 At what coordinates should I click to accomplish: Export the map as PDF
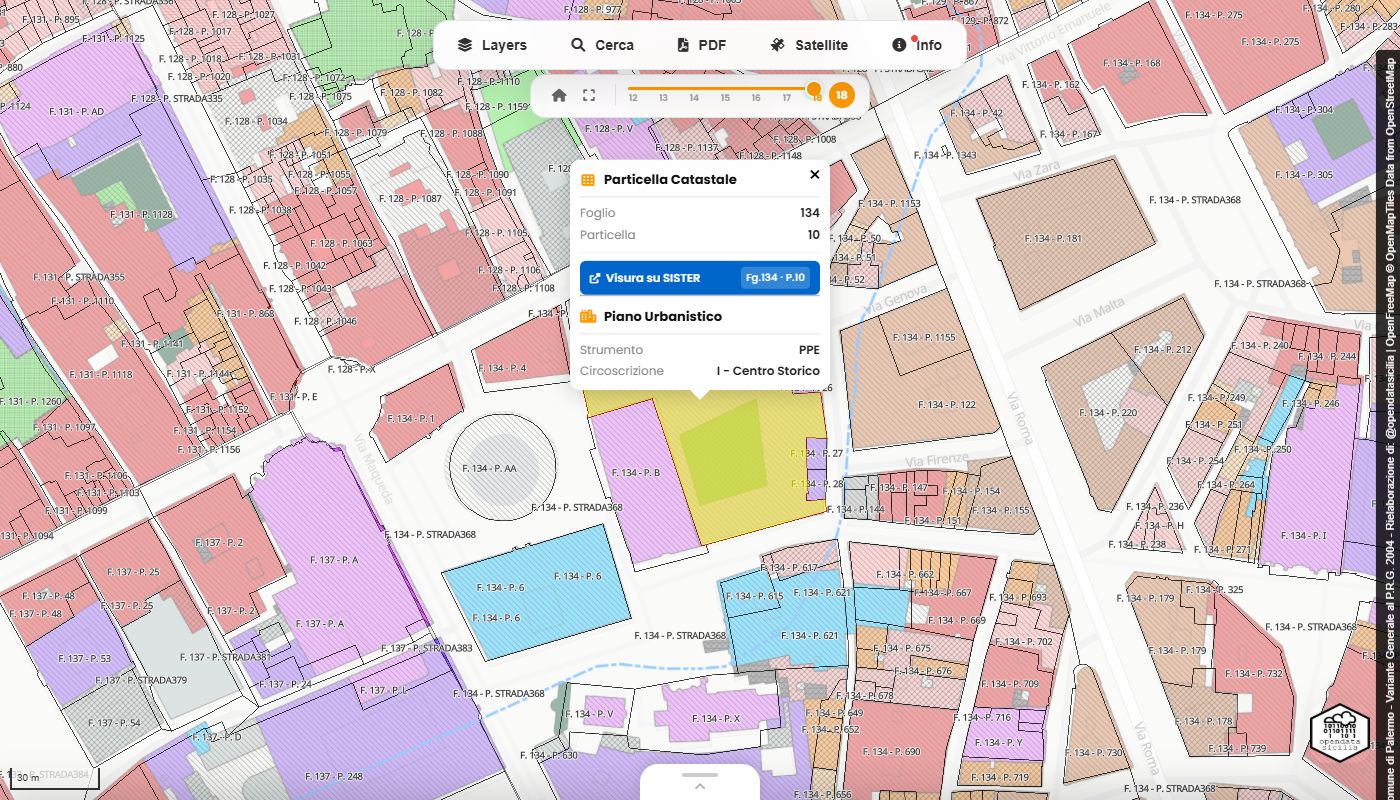point(701,45)
